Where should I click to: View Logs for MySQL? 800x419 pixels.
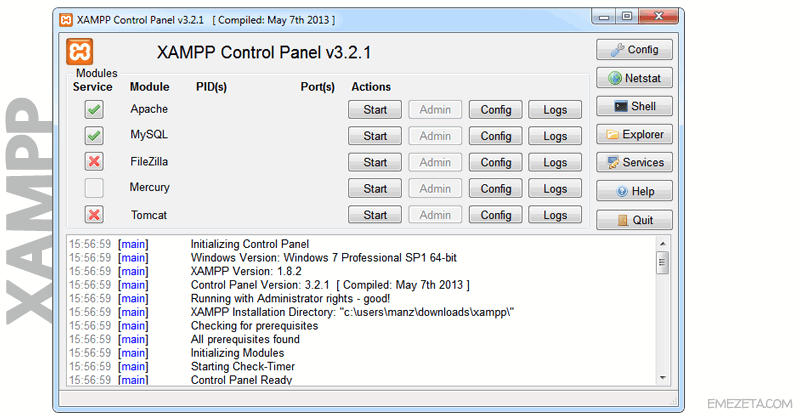click(555, 136)
